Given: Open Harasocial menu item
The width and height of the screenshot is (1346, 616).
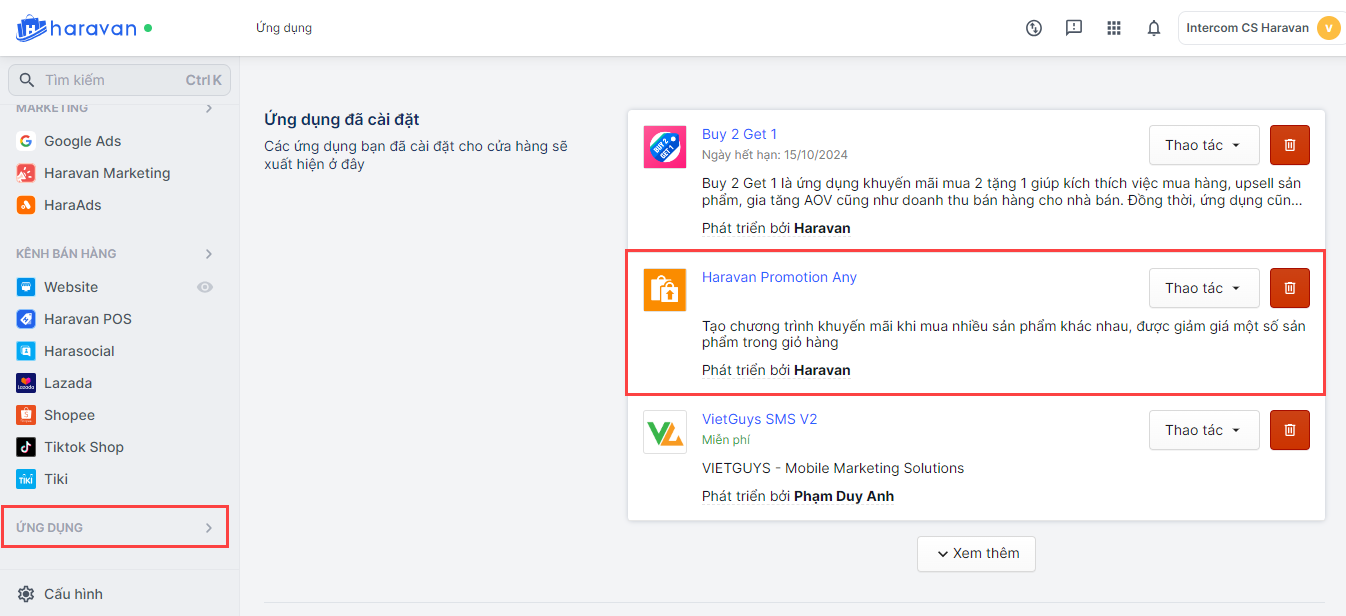Looking at the screenshot, I should pos(79,351).
